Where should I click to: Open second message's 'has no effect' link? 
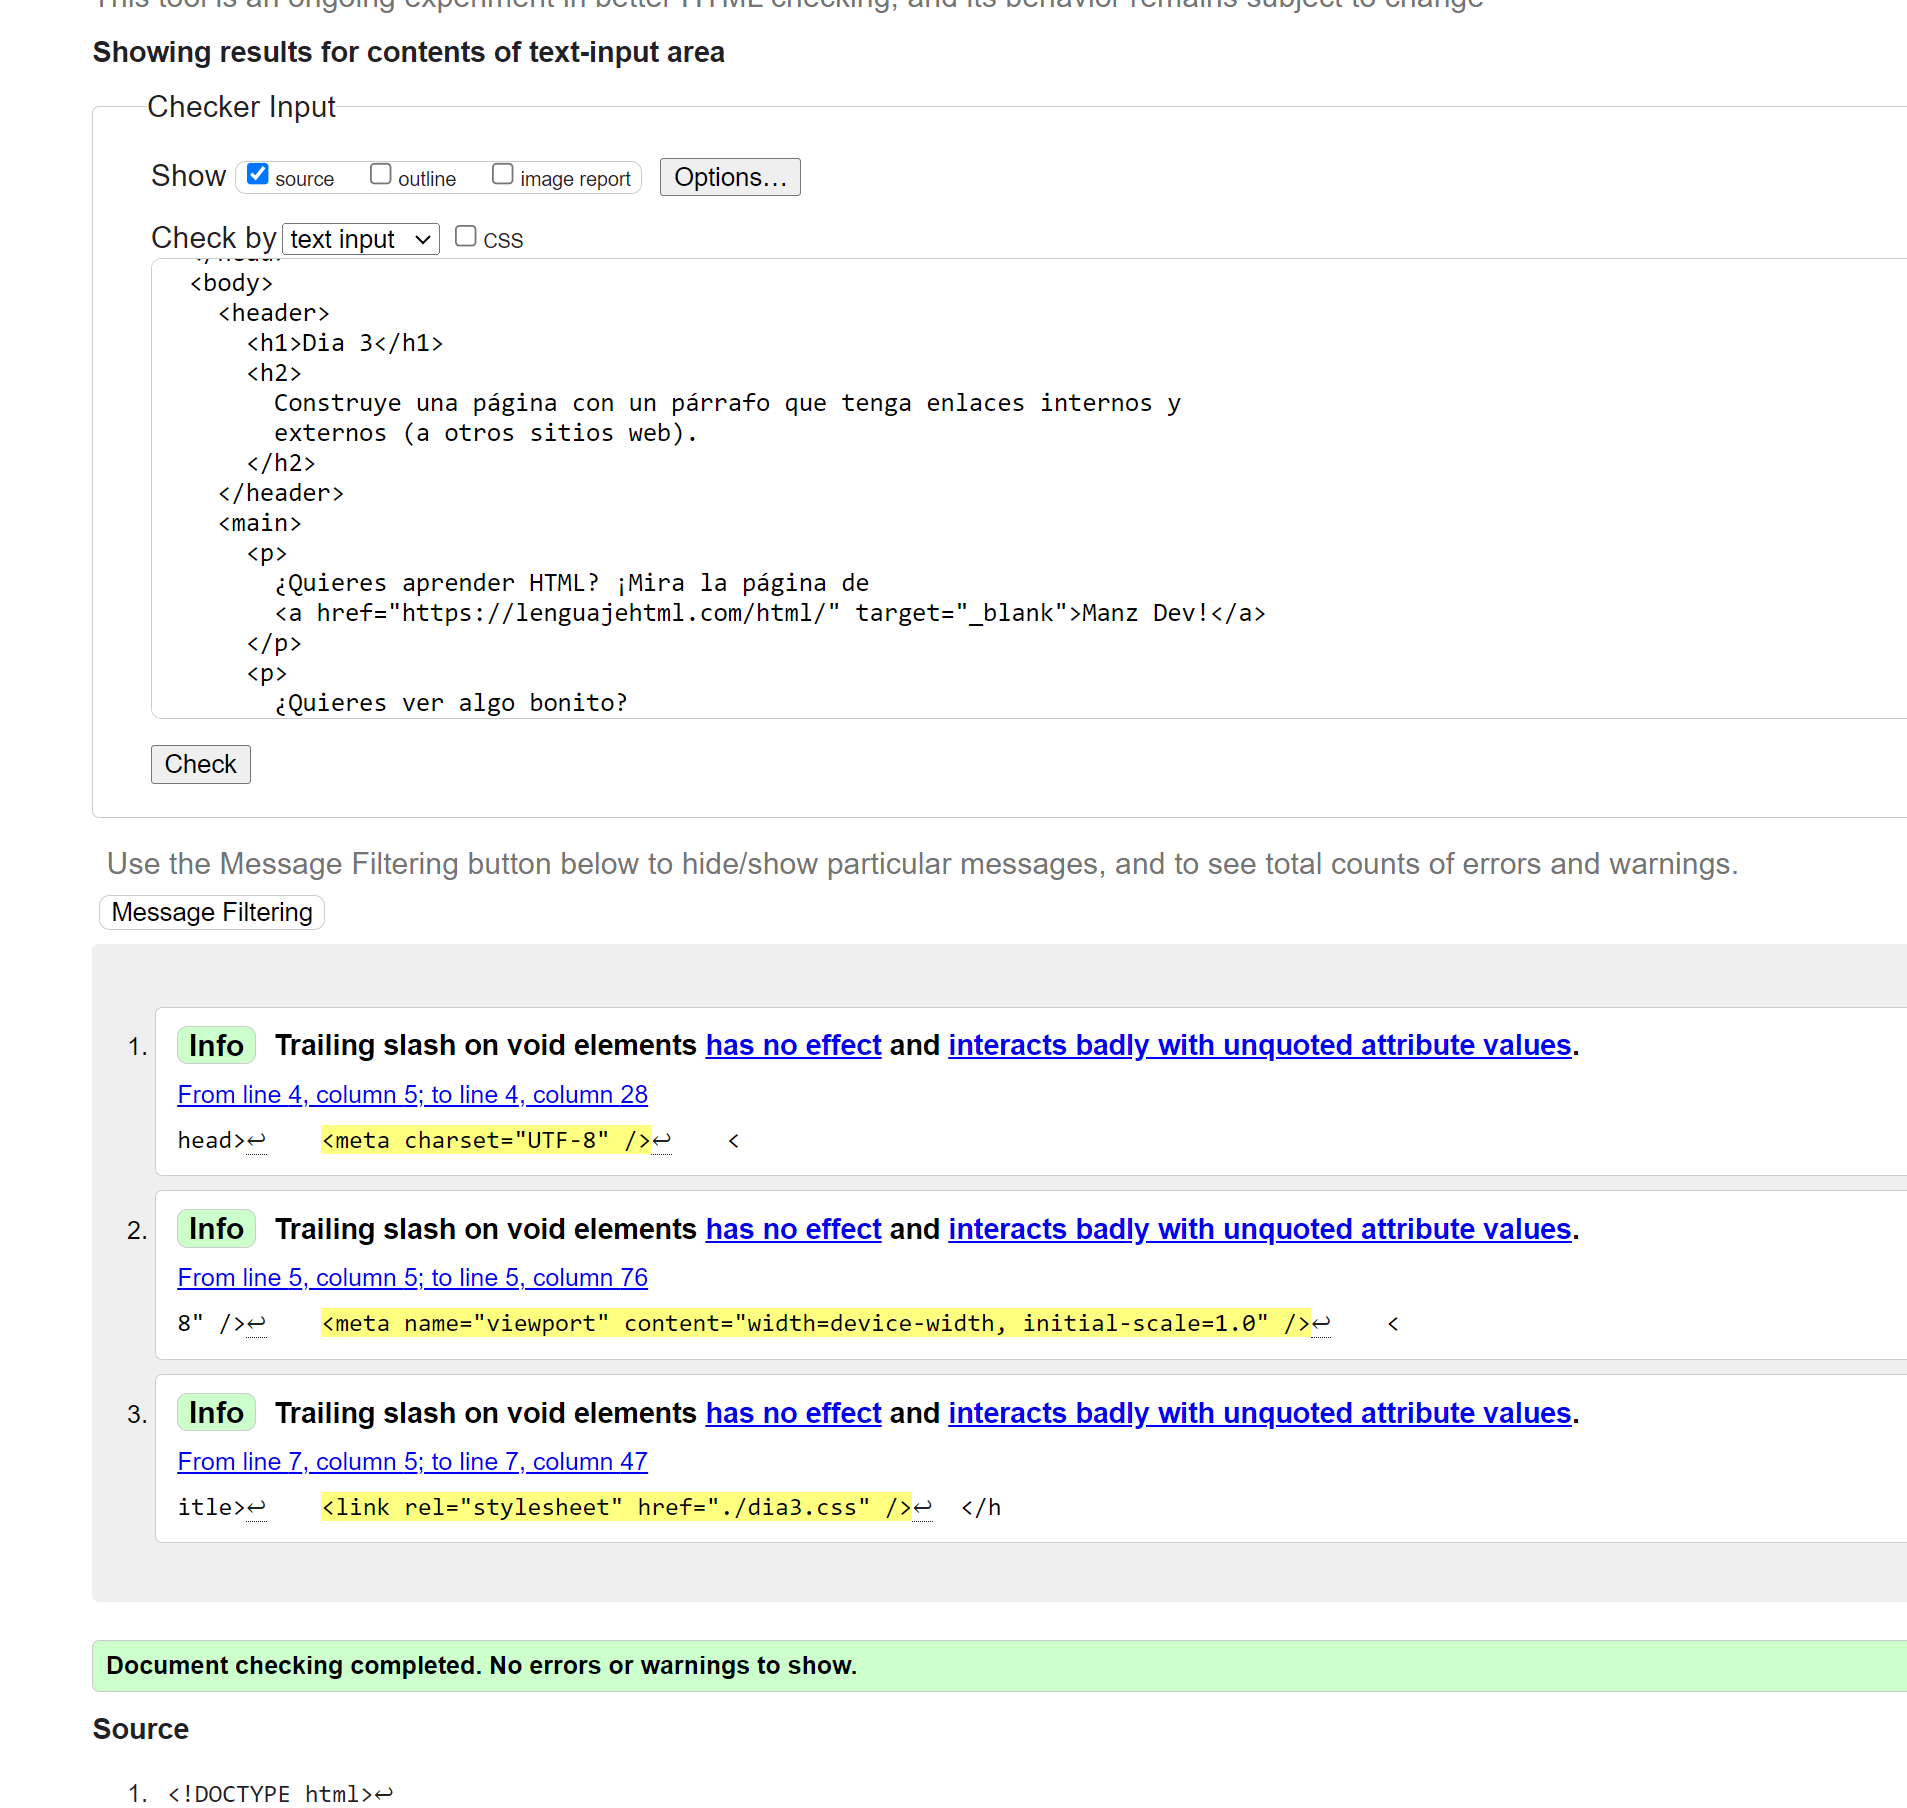[x=793, y=1230]
